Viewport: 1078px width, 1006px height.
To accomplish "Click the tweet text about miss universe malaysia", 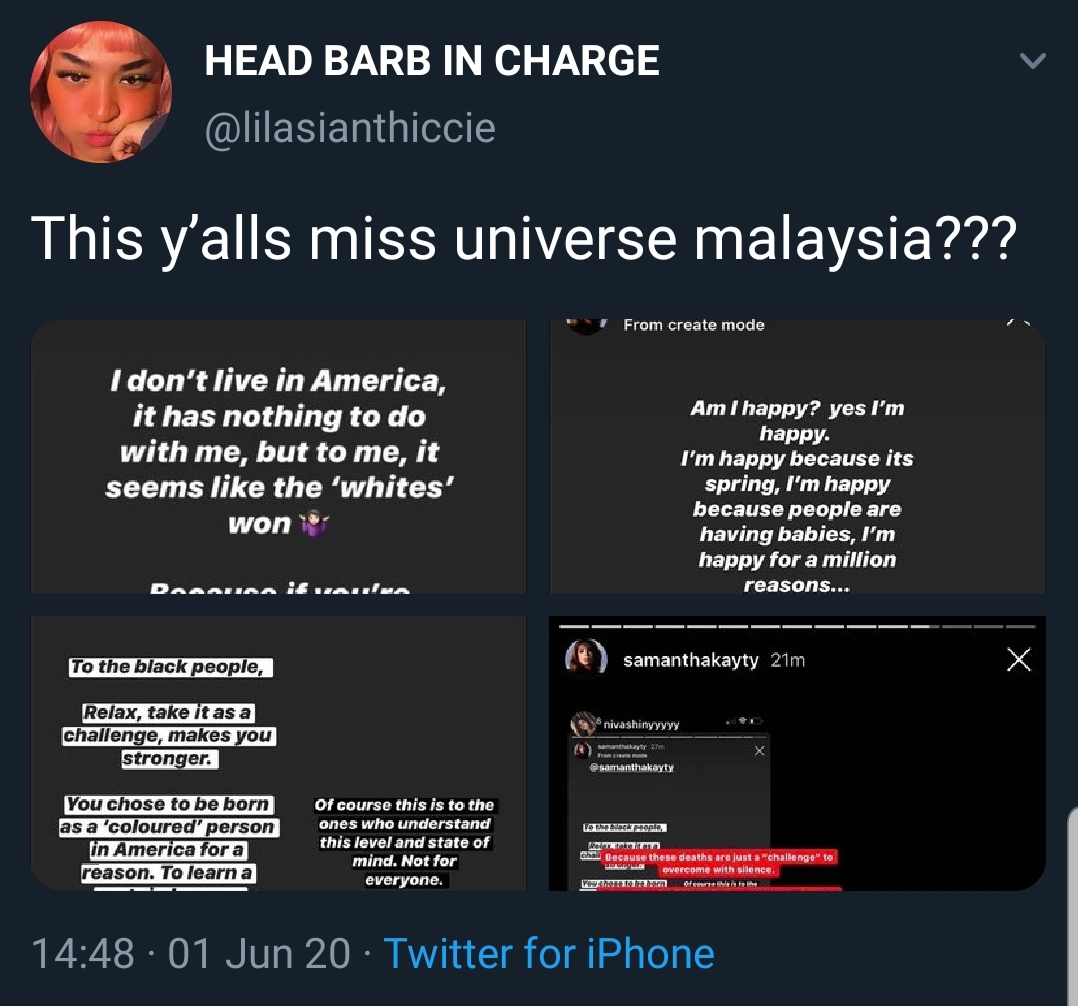I will [523, 238].
